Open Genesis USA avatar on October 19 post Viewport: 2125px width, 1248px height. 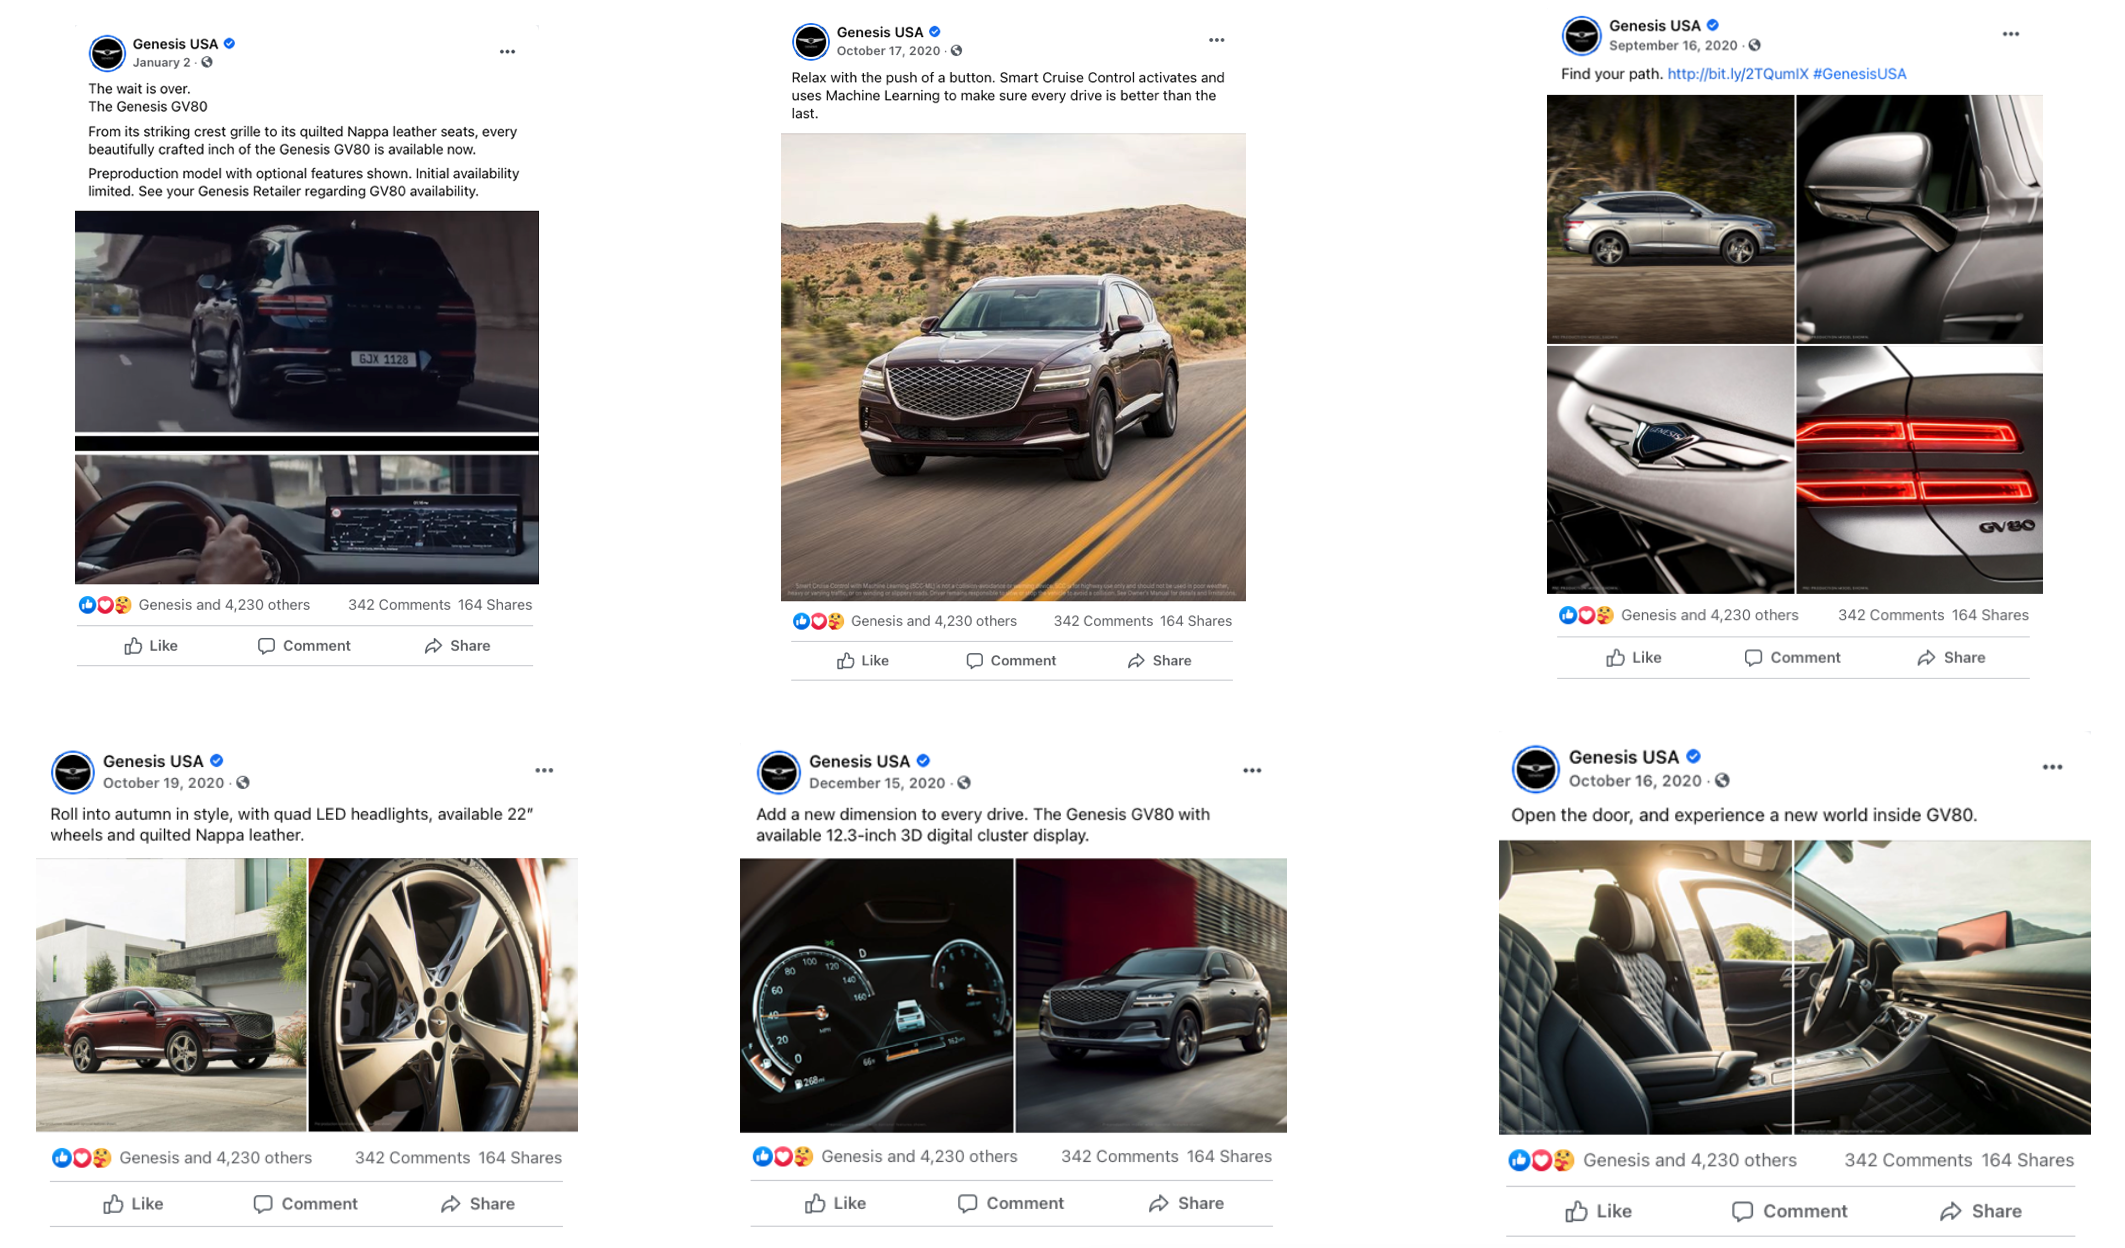click(73, 772)
